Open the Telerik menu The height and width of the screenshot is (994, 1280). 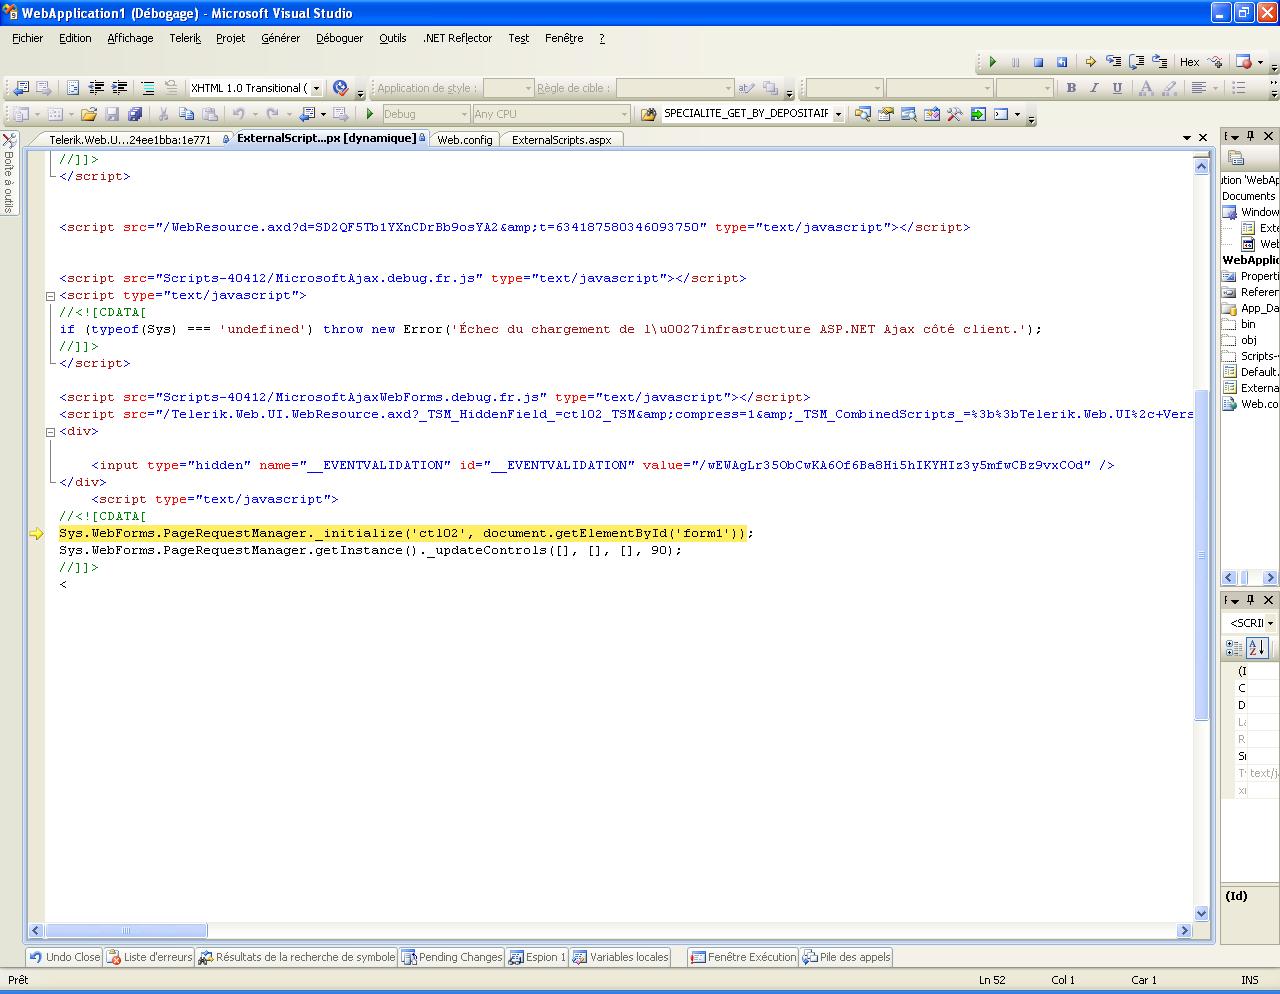[185, 38]
